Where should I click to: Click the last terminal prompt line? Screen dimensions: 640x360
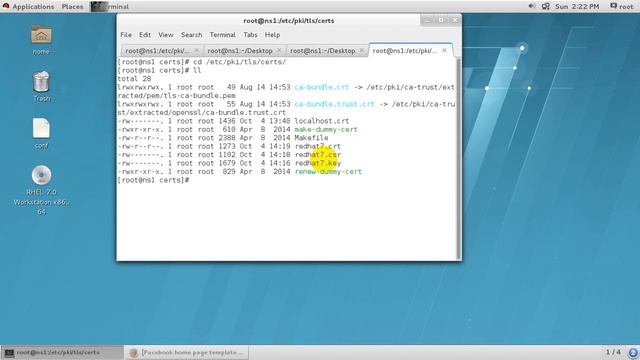pos(153,180)
